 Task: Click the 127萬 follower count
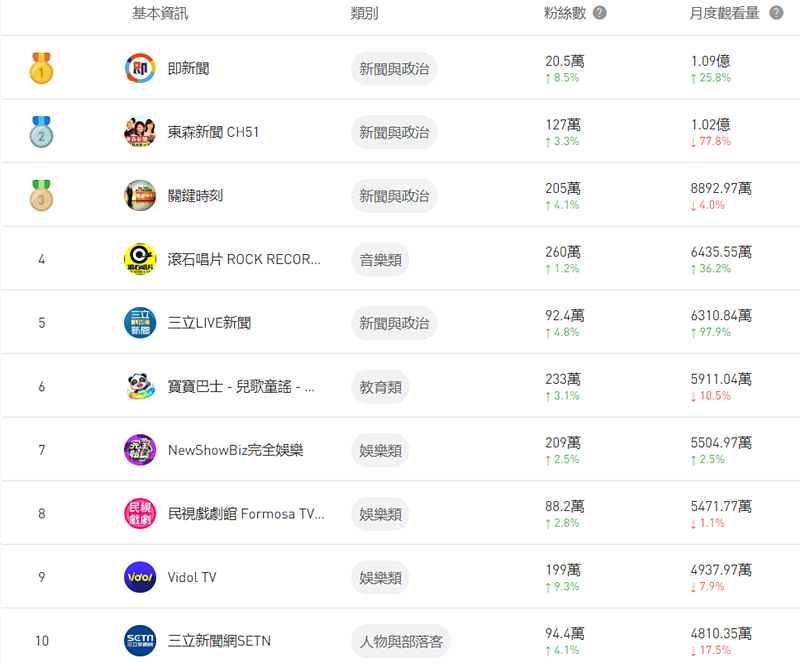[x=563, y=125]
